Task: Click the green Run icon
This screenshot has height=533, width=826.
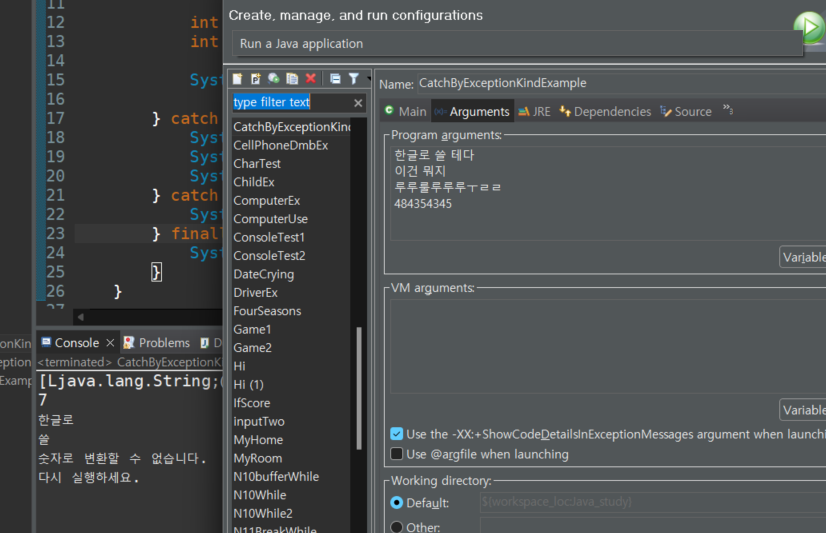Action: coord(810,27)
